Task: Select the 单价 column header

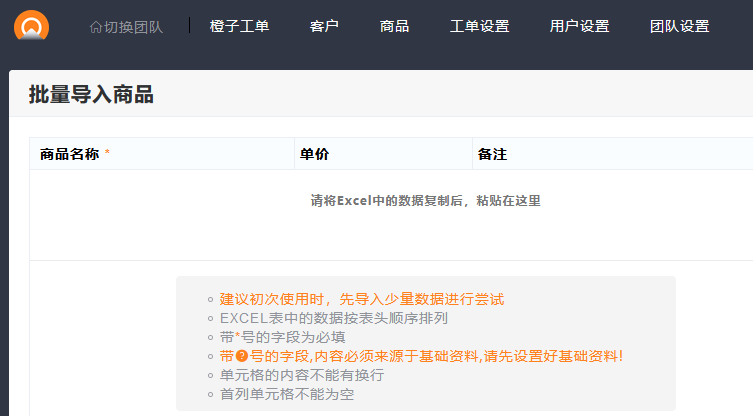Action: point(314,155)
